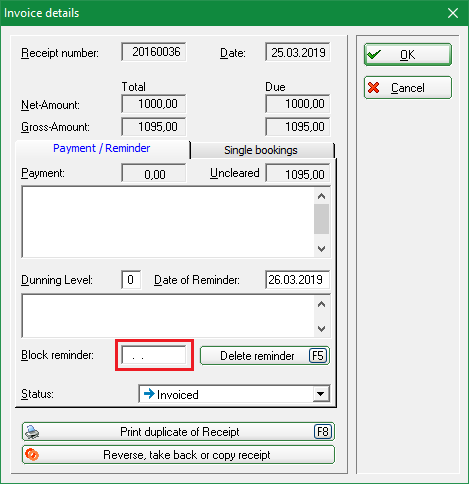Click the reminder list scroll down arrow

click(x=321, y=329)
